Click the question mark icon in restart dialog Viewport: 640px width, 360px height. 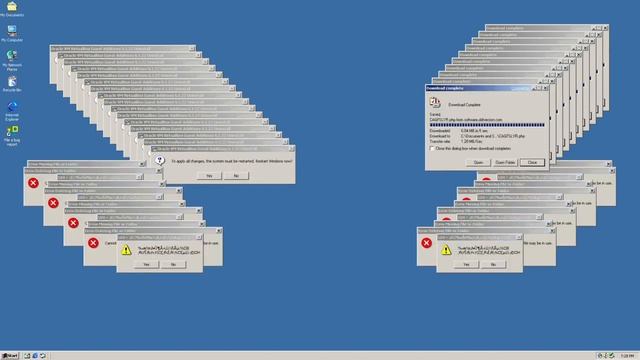[x=160, y=160]
